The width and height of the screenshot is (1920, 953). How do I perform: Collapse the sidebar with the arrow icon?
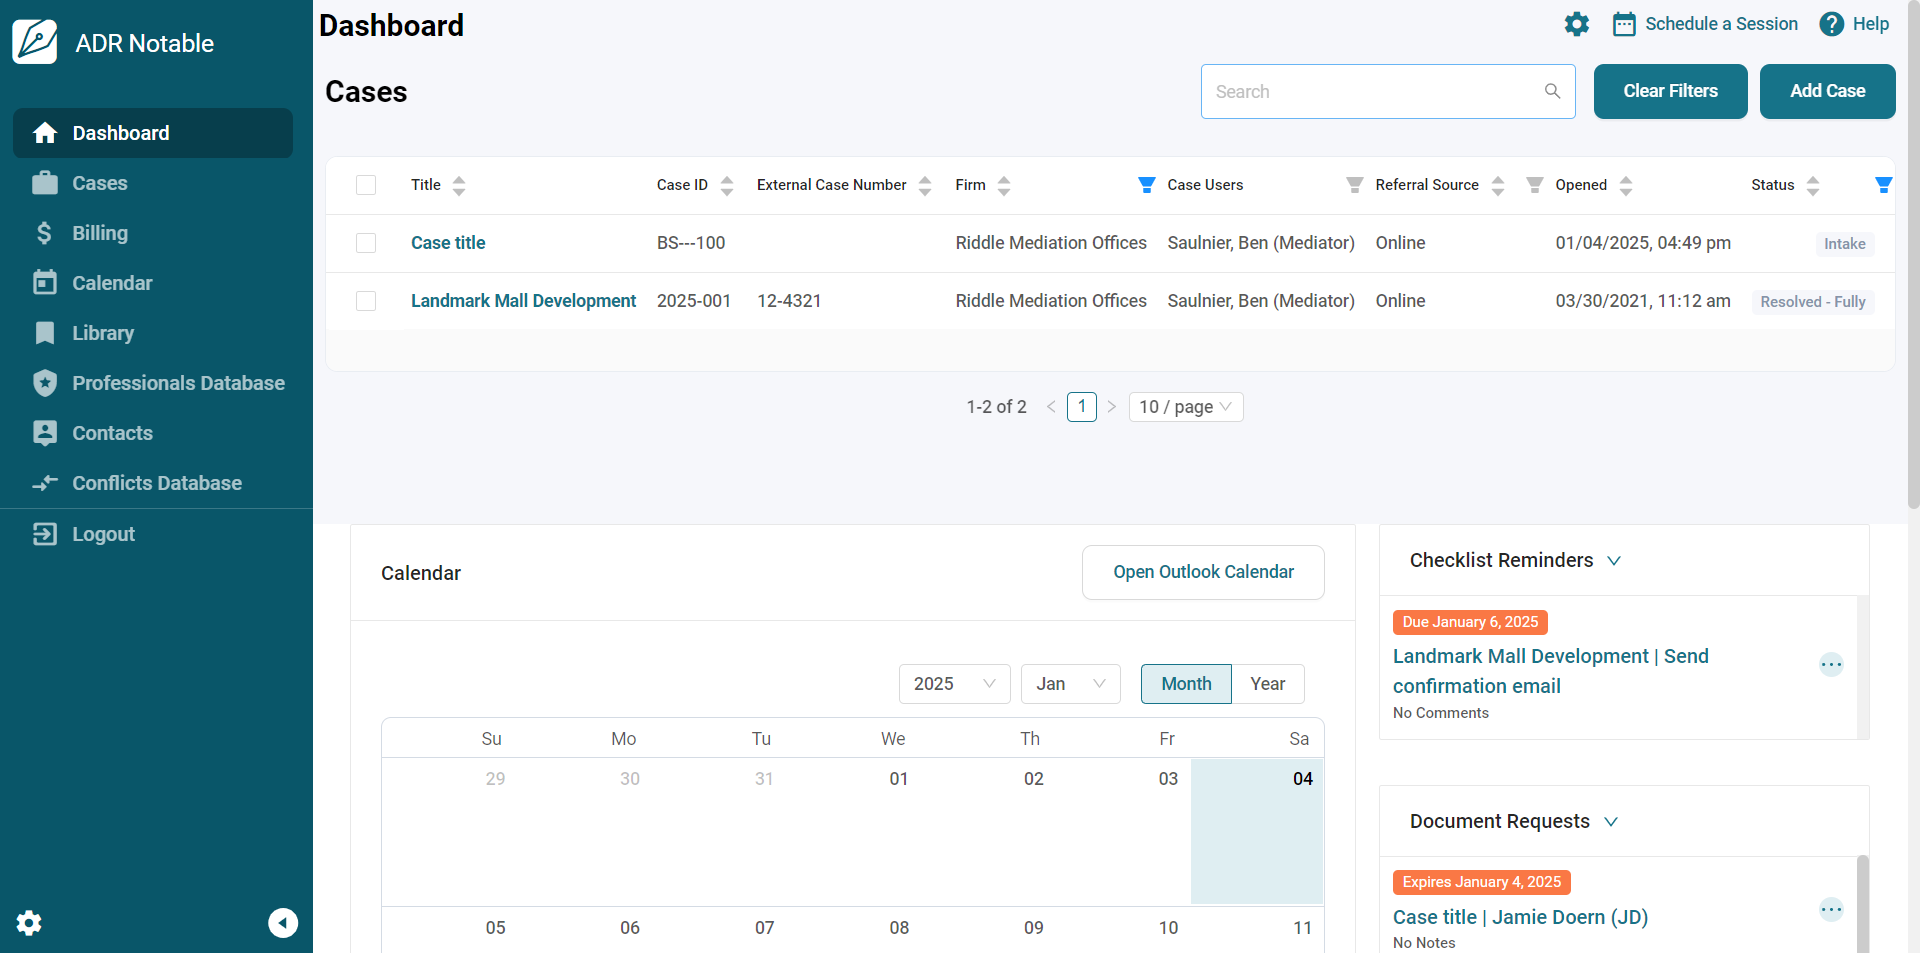[283, 922]
